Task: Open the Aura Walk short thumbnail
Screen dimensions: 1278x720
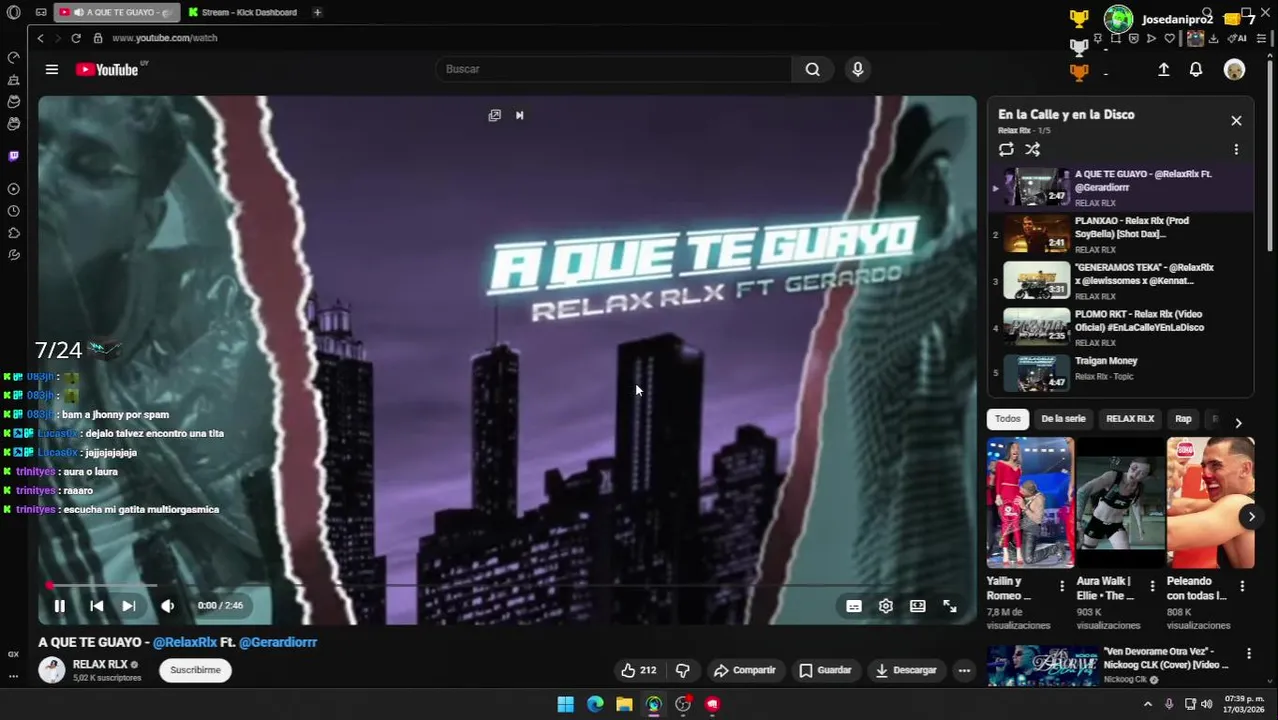Action: pos(1120,503)
